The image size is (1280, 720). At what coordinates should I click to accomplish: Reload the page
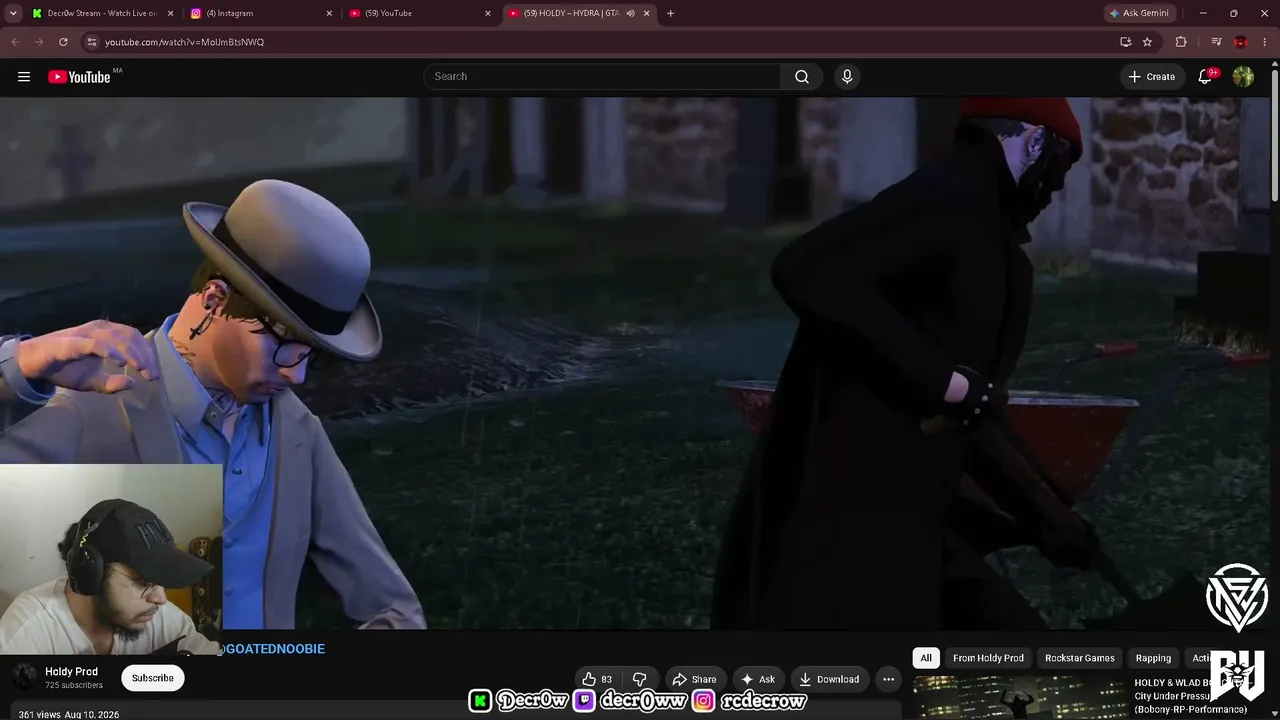click(63, 42)
